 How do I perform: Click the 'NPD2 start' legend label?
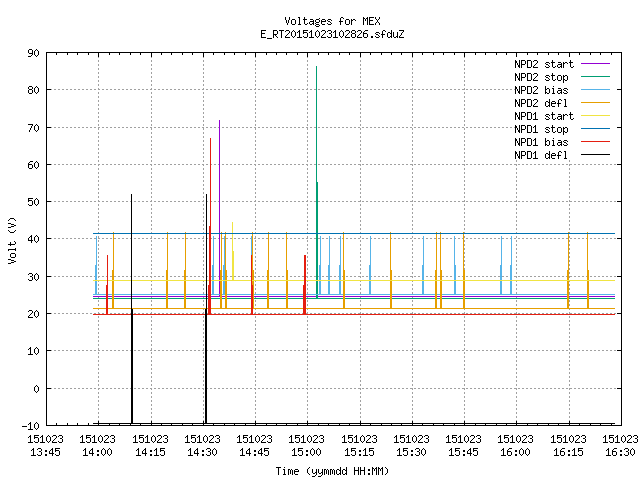pyautogui.click(x=544, y=64)
